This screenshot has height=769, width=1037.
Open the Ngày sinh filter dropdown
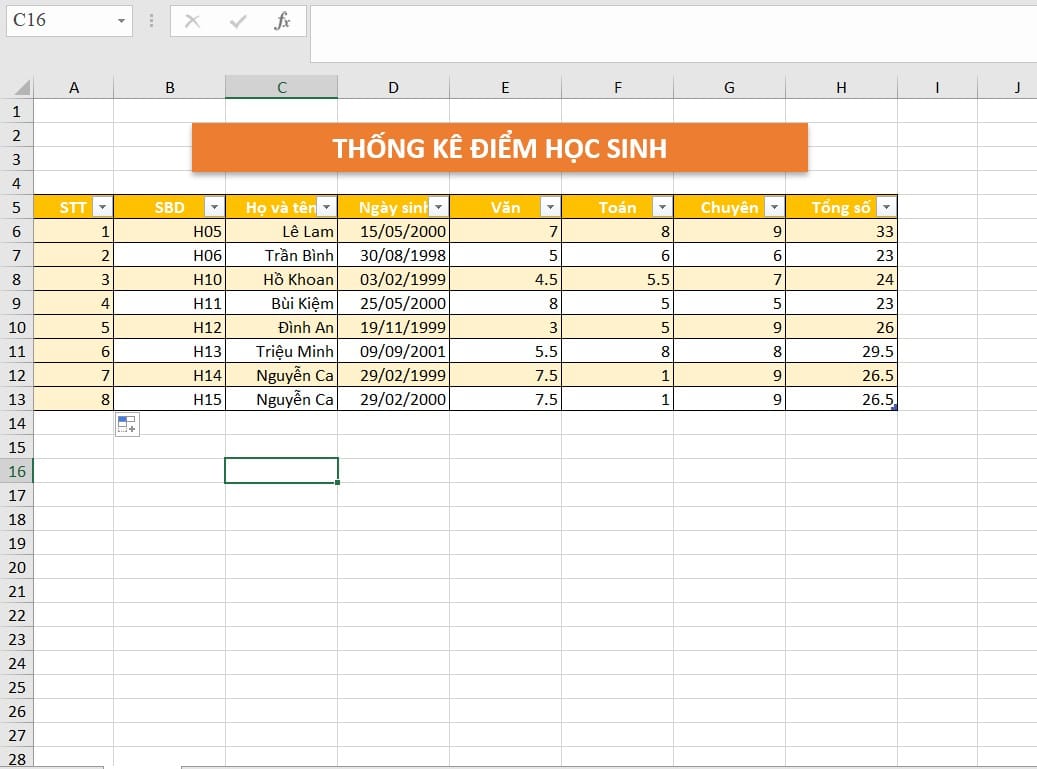tap(438, 207)
